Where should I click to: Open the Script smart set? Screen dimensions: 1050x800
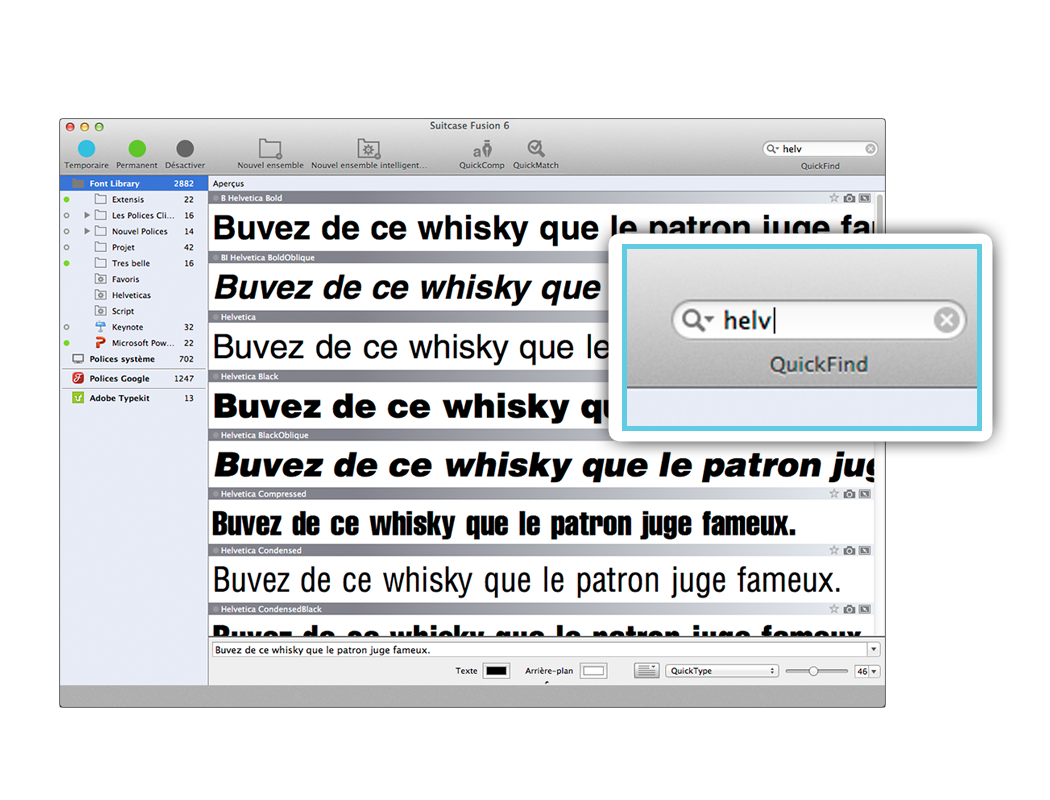coord(134,311)
